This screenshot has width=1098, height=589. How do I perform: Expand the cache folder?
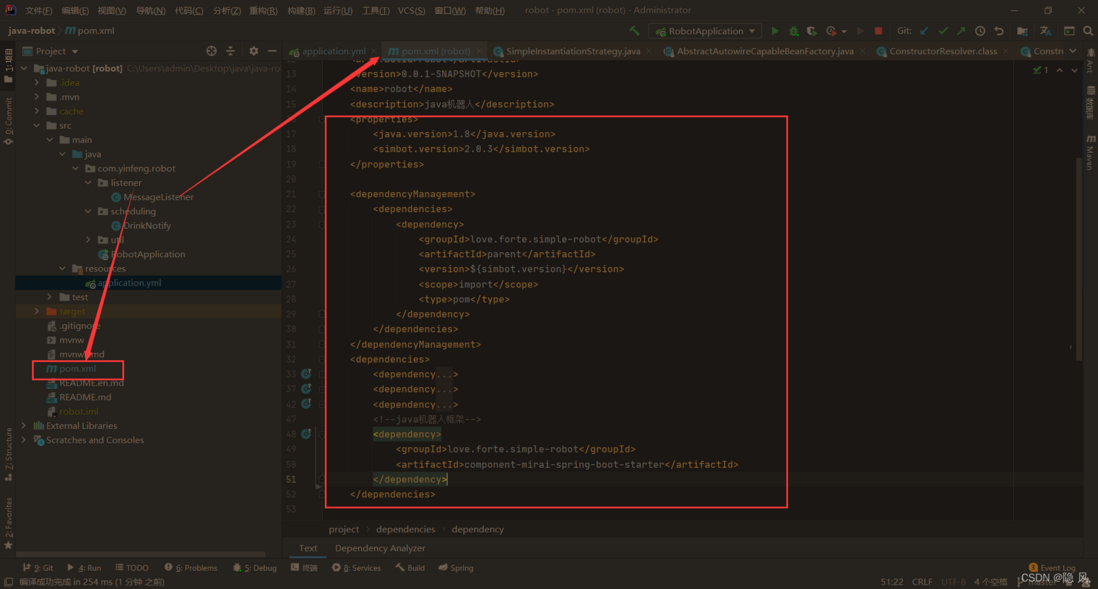pyautogui.click(x=37, y=111)
